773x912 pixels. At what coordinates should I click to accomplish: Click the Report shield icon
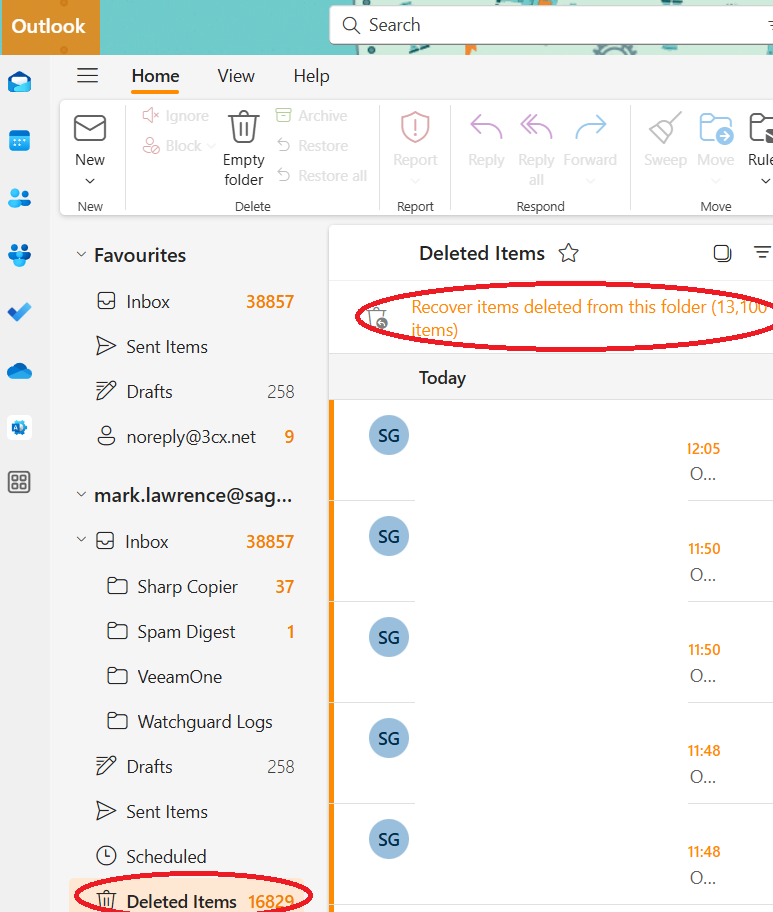tap(415, 127)
